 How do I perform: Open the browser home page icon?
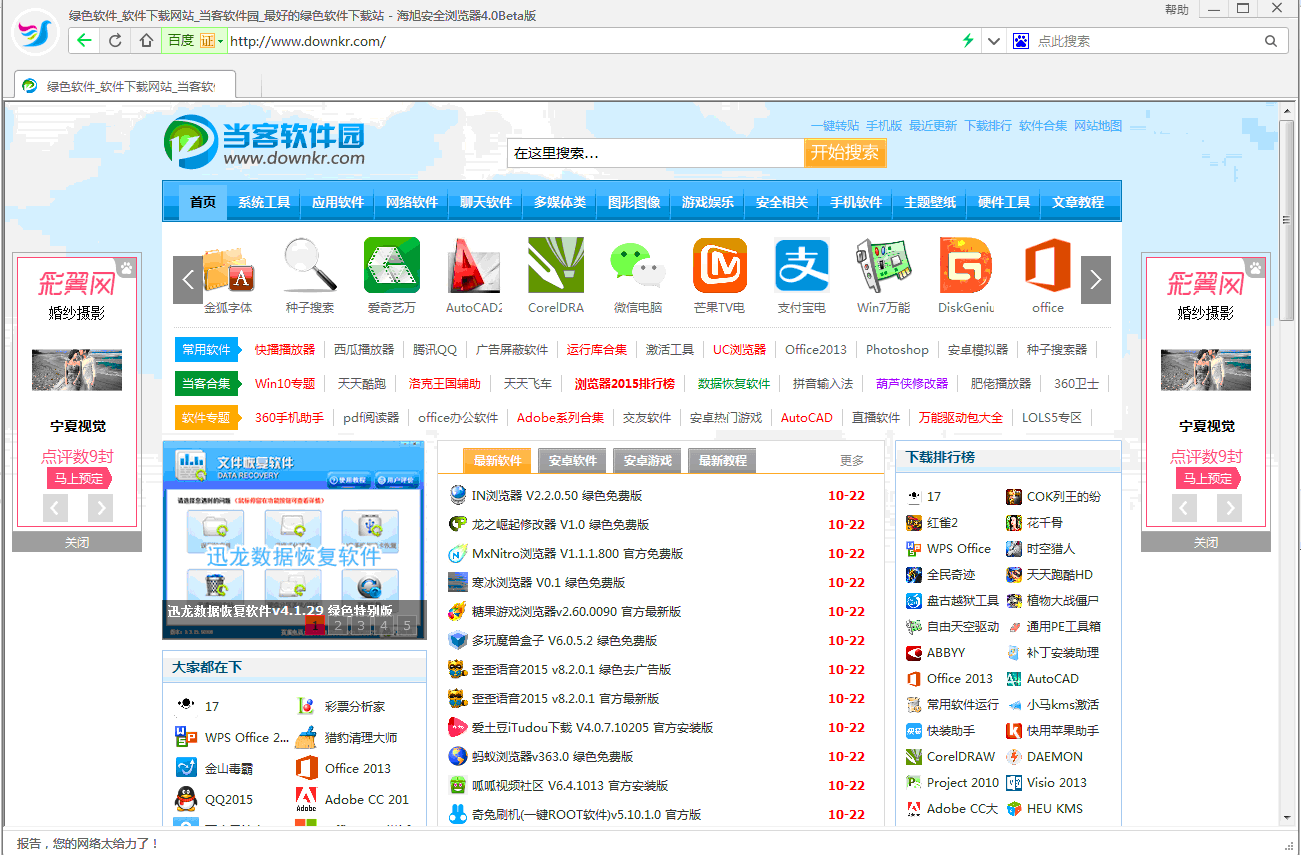point(146,41)
